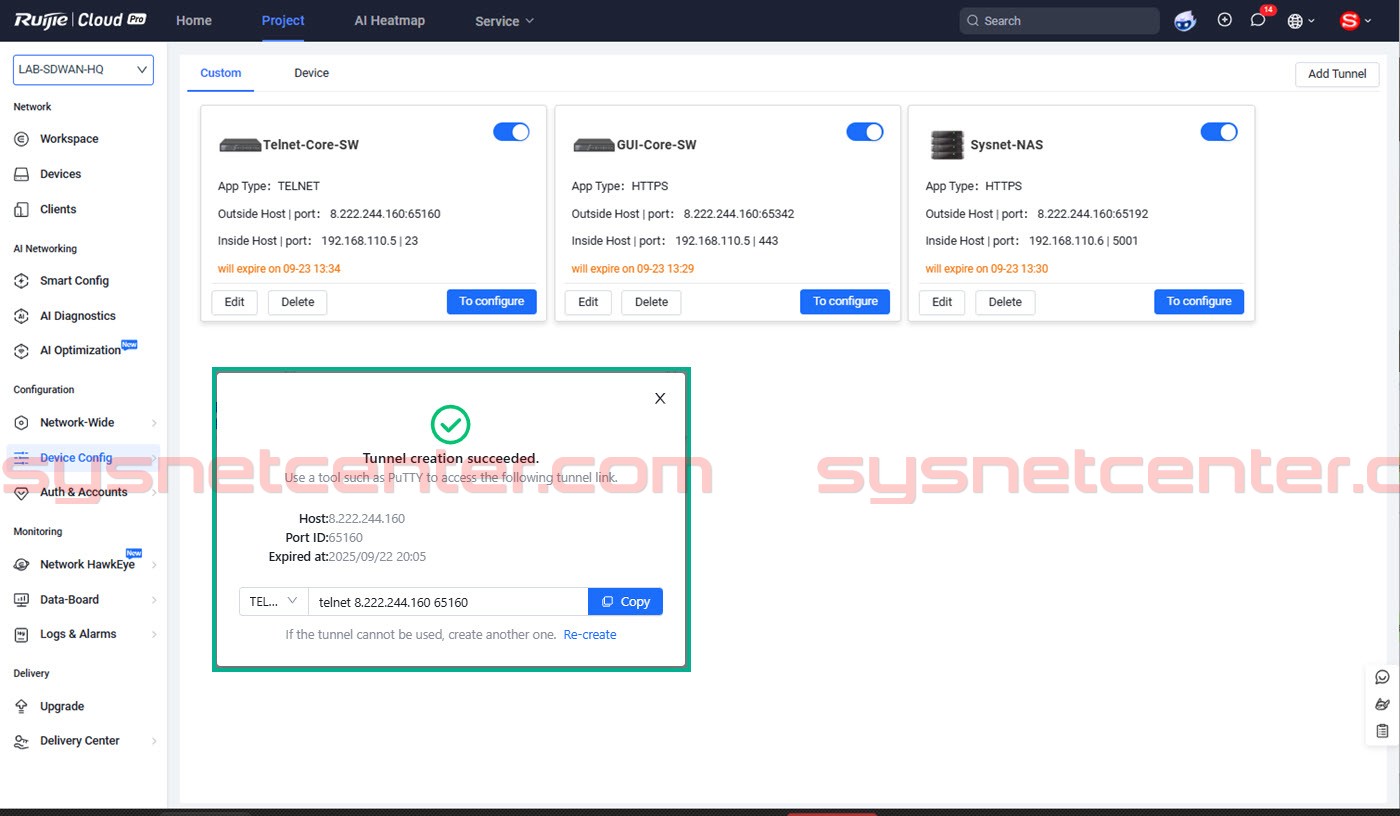
Task: Select the AI Diagnostics icon
Action: [x=21, y=316]
